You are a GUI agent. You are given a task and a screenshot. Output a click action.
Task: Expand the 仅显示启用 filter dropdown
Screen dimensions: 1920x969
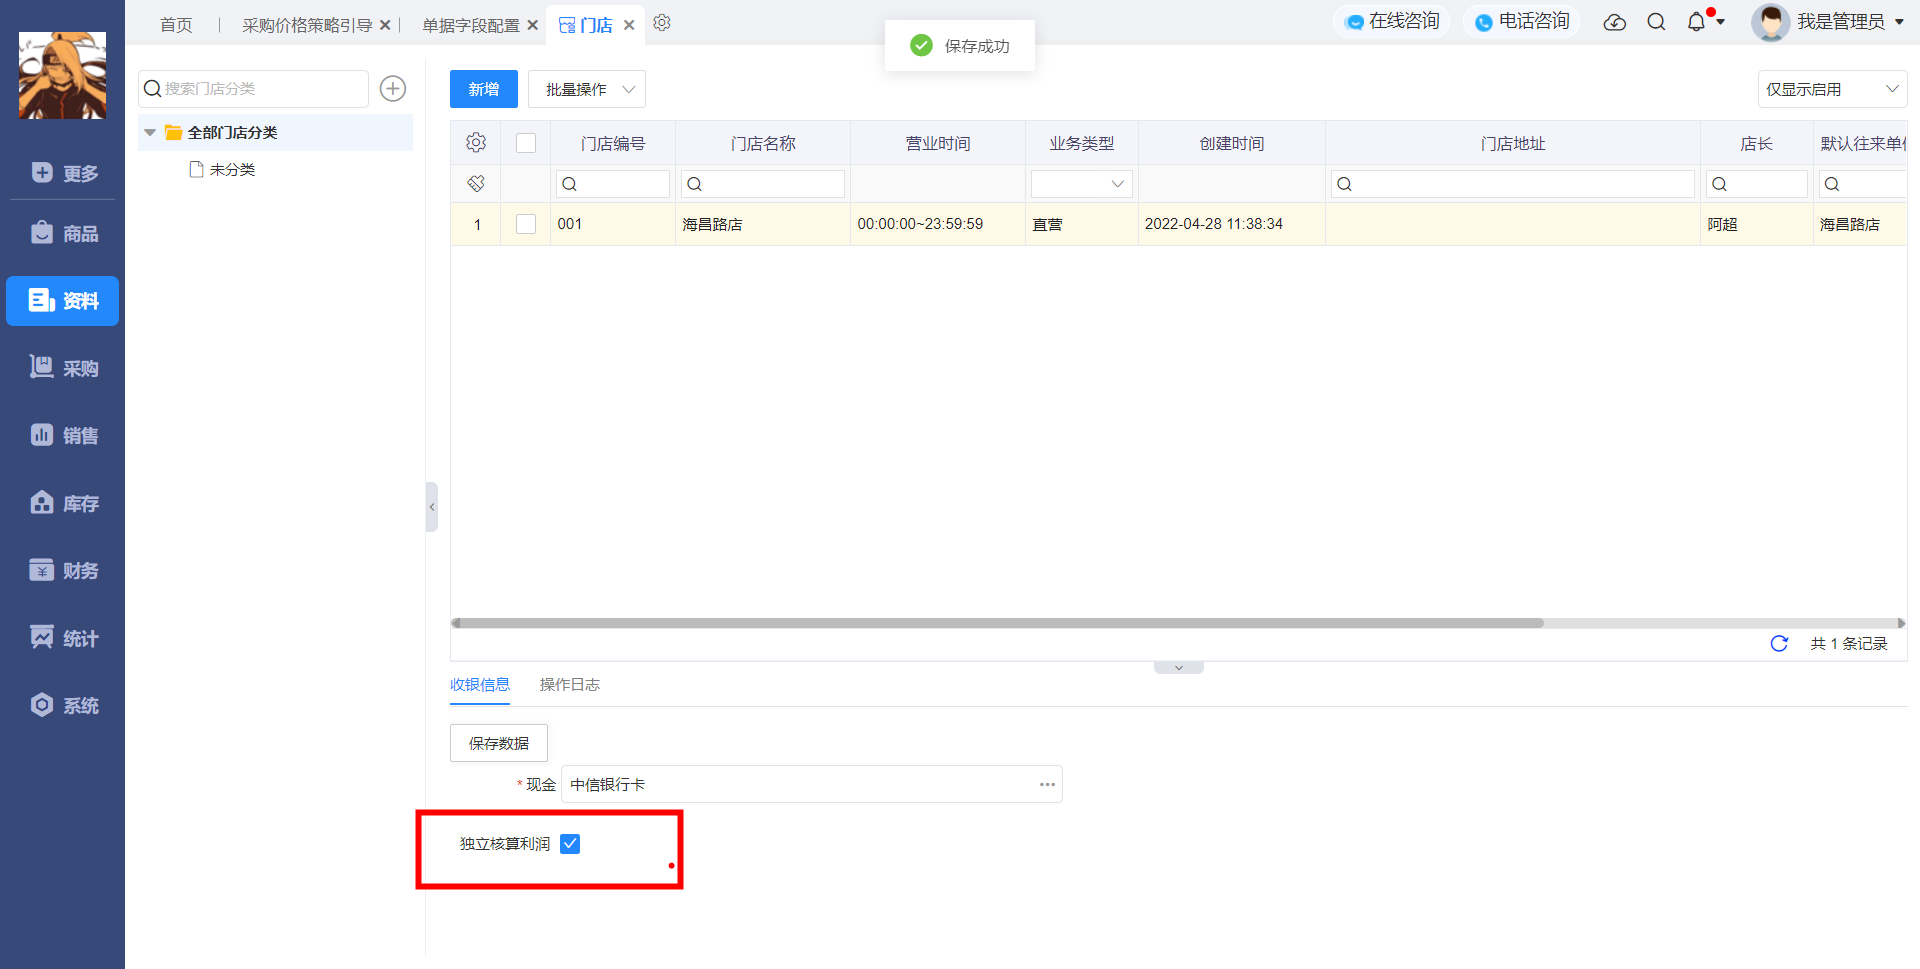(1832, 89)
